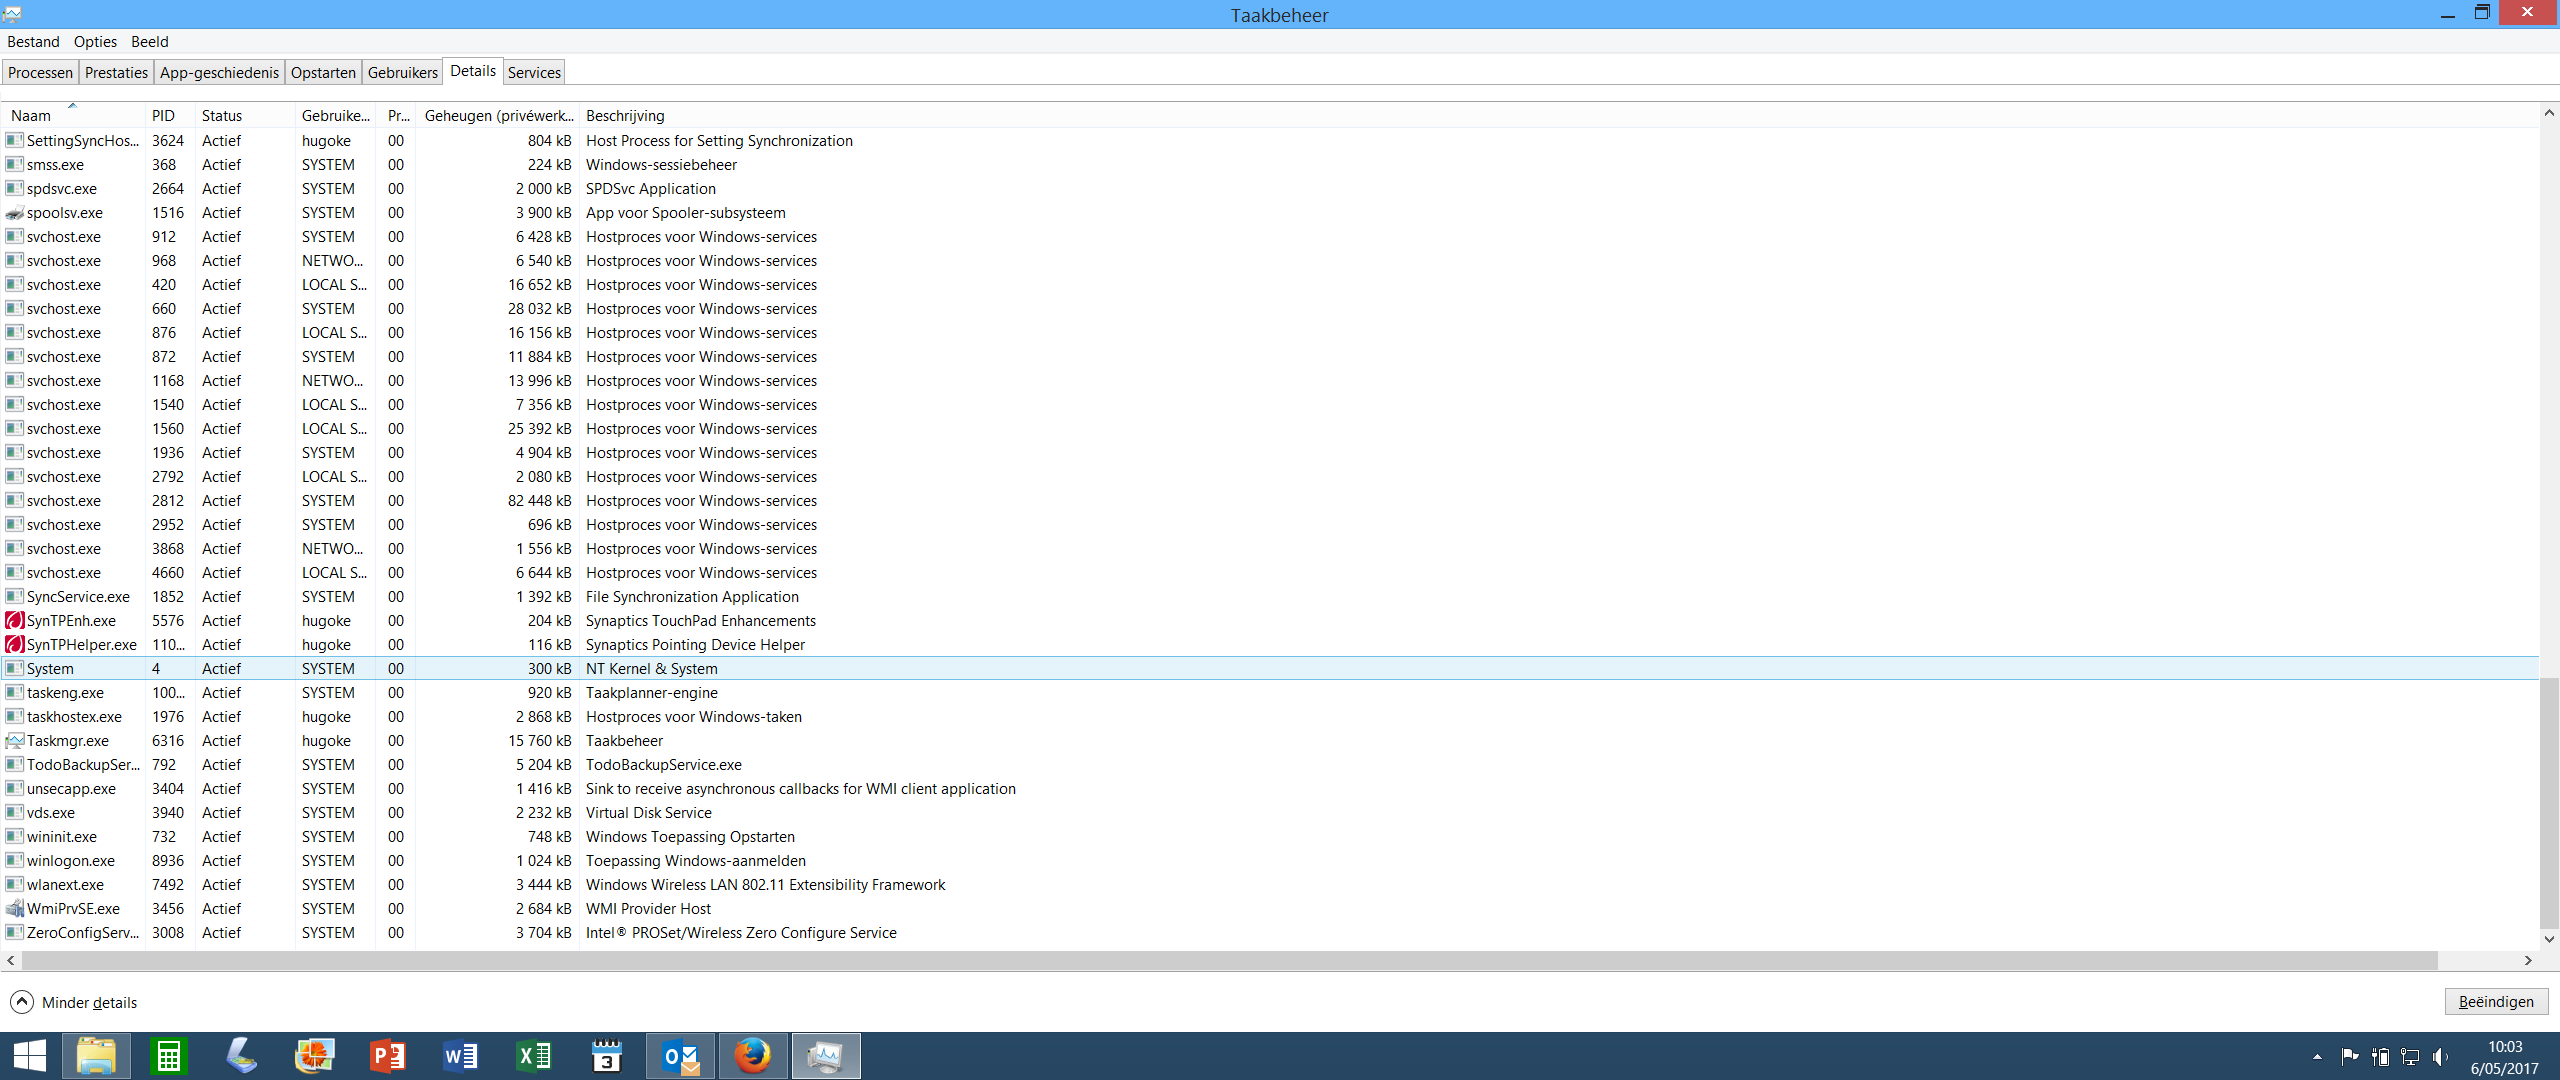2560x1080 pixels.
Task: Switch to Firefox in the taskbar
Action: tap(753, 1056)
